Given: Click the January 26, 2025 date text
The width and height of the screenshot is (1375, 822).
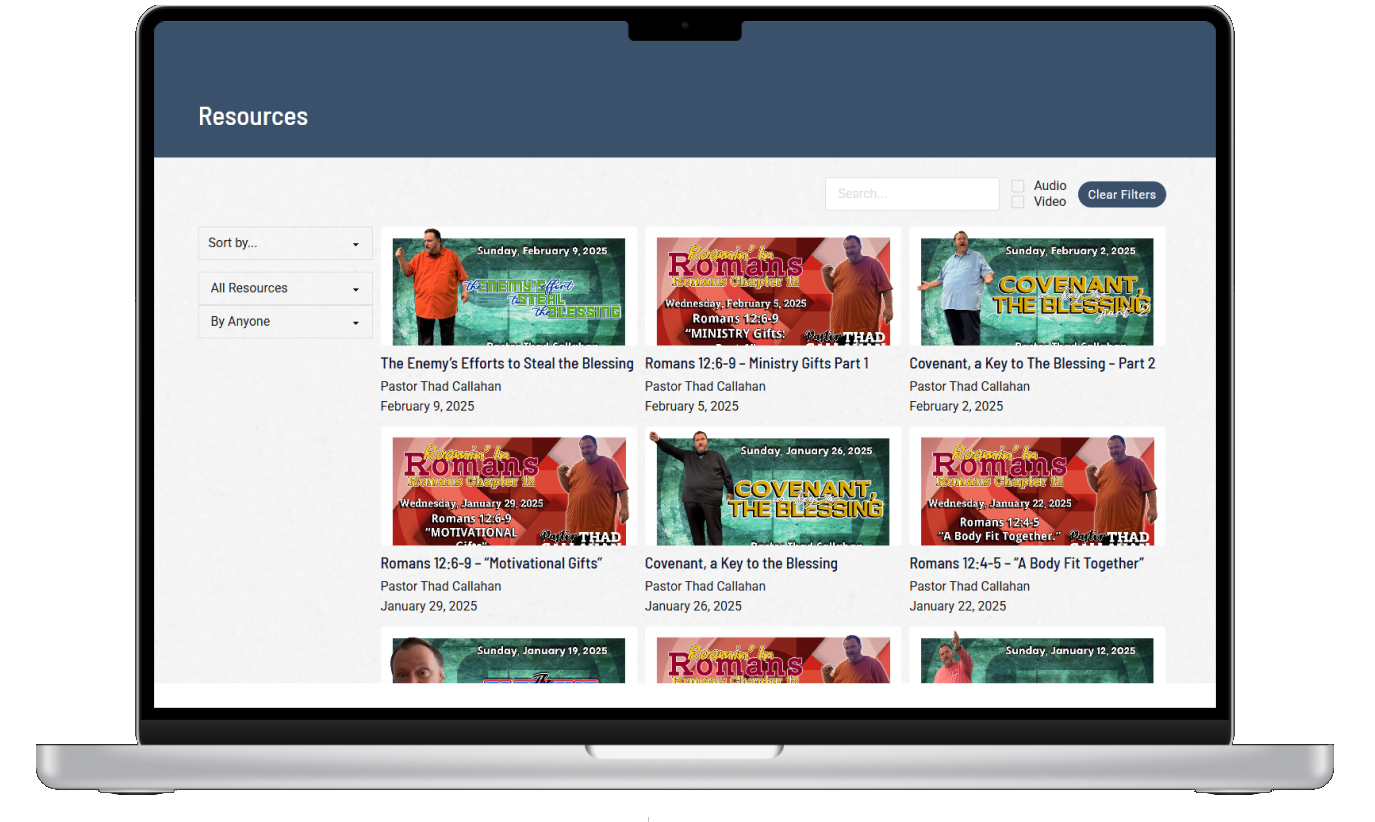Looking at the screenshot, I should [x=693, y=607].
